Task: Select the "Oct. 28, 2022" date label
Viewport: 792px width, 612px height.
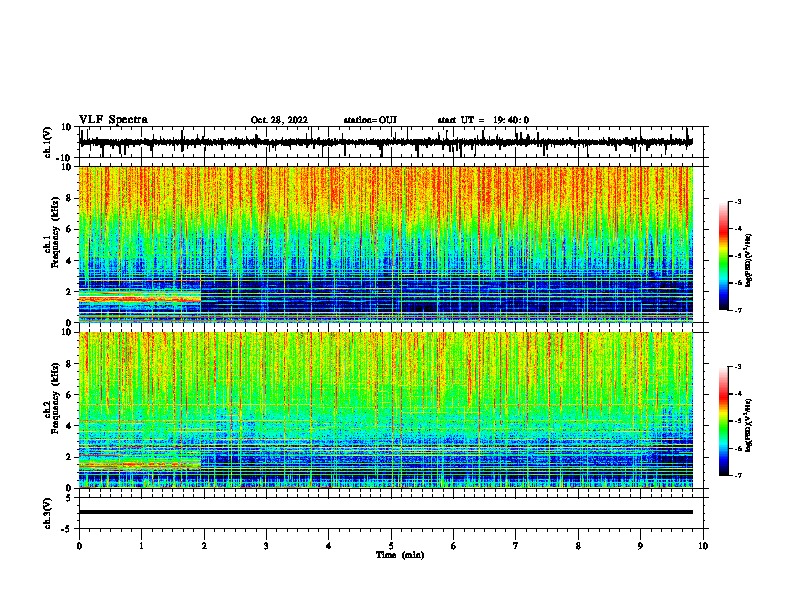Action: [x=279, y=120]
